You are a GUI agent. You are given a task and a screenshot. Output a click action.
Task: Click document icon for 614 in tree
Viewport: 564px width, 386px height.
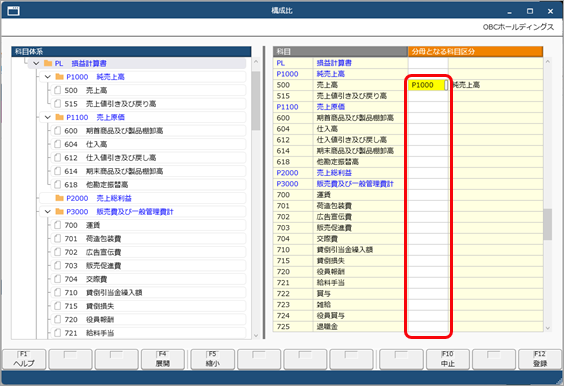tap(57, 171)
